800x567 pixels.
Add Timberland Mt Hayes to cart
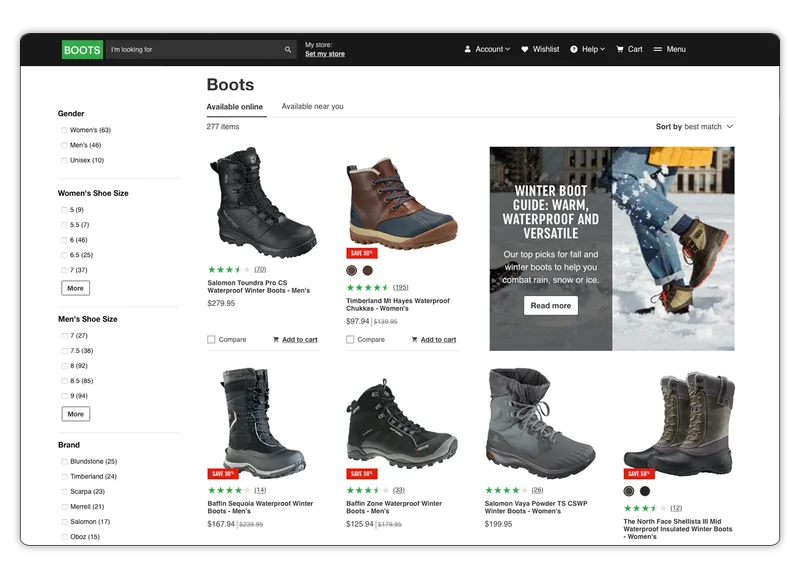[438, 339]
